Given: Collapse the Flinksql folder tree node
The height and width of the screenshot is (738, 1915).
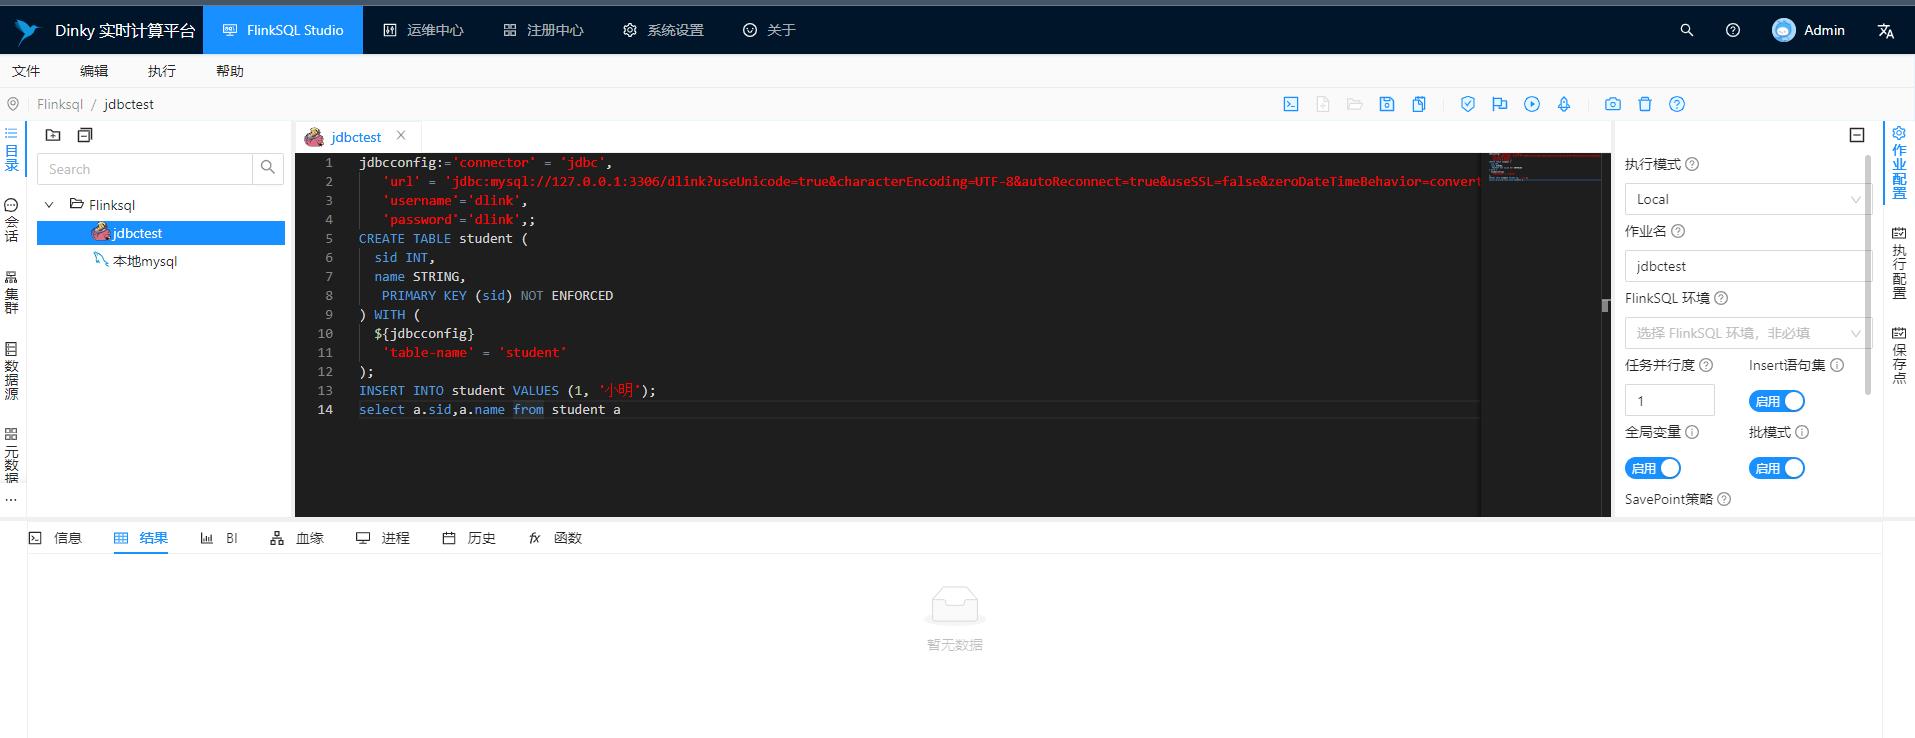Looking at the screenshot, I should (x=49, y=205).
